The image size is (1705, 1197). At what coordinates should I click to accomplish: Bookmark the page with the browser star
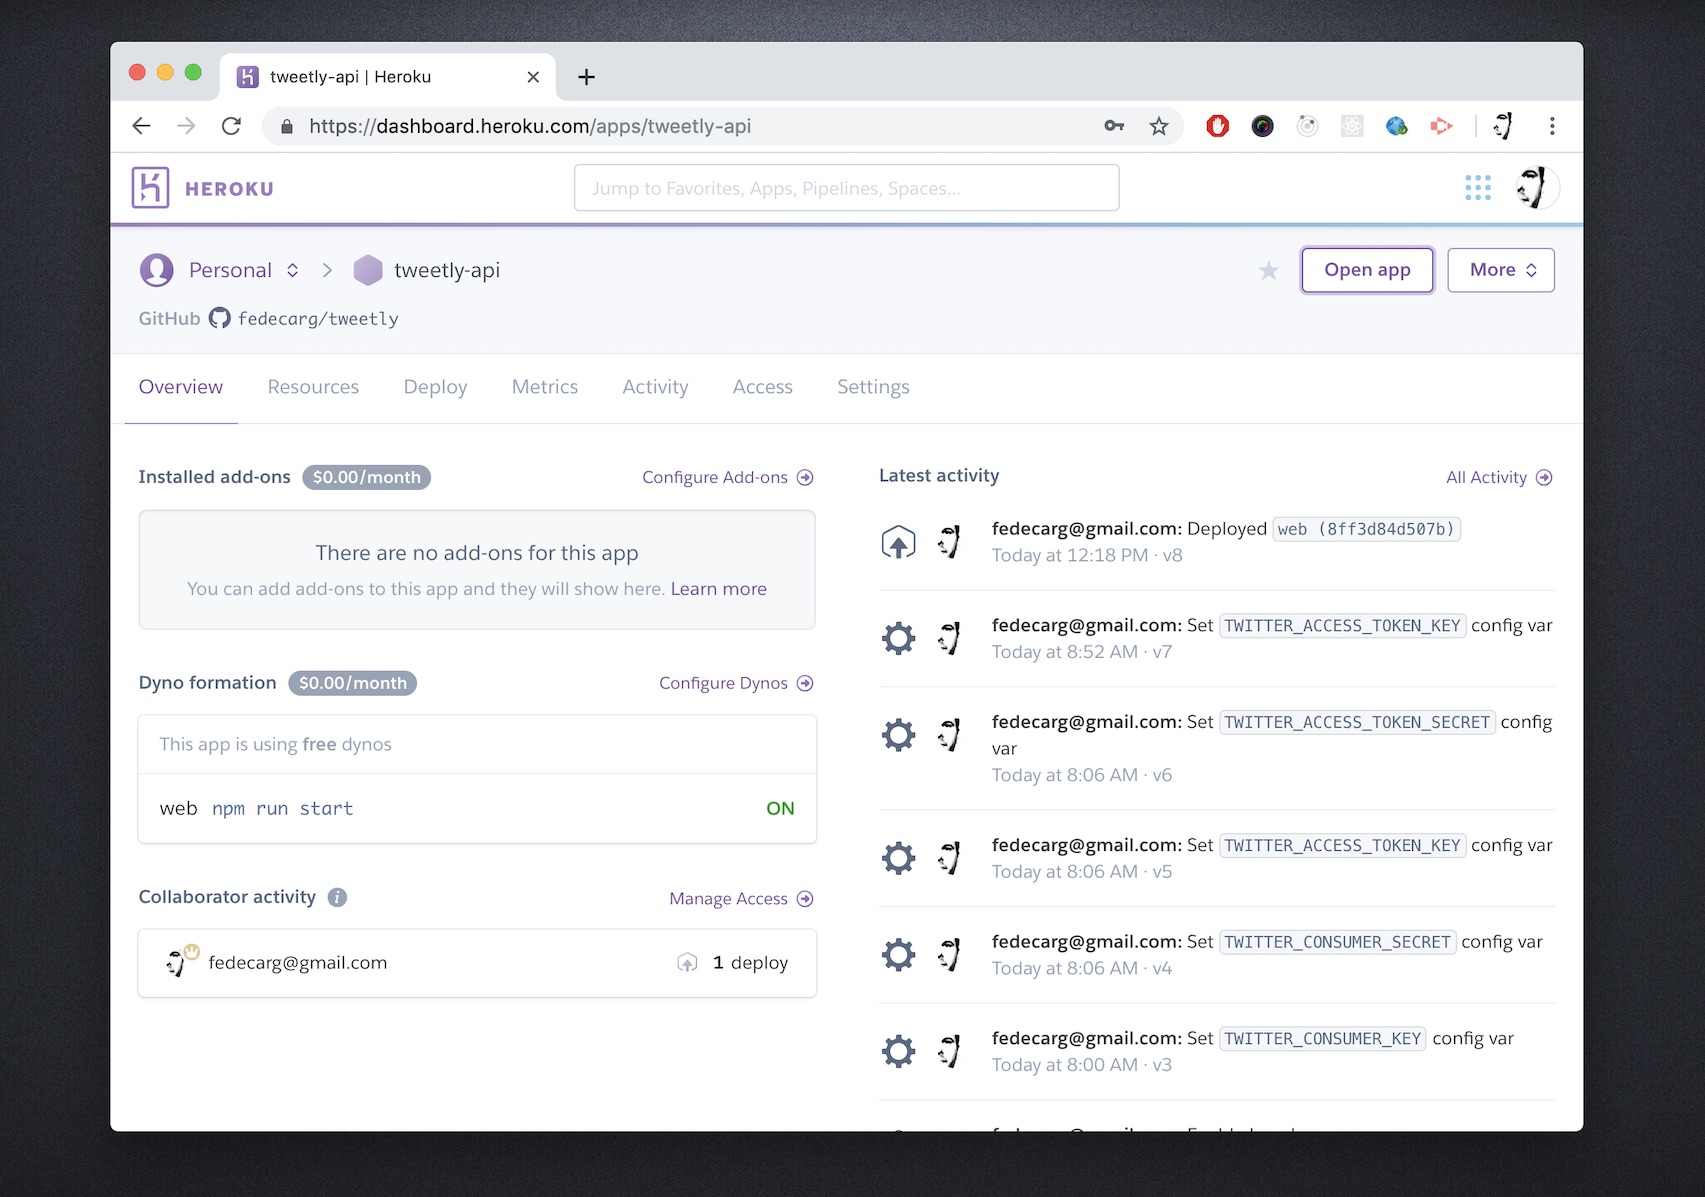pyautogui.click(x=1159, y=126)
